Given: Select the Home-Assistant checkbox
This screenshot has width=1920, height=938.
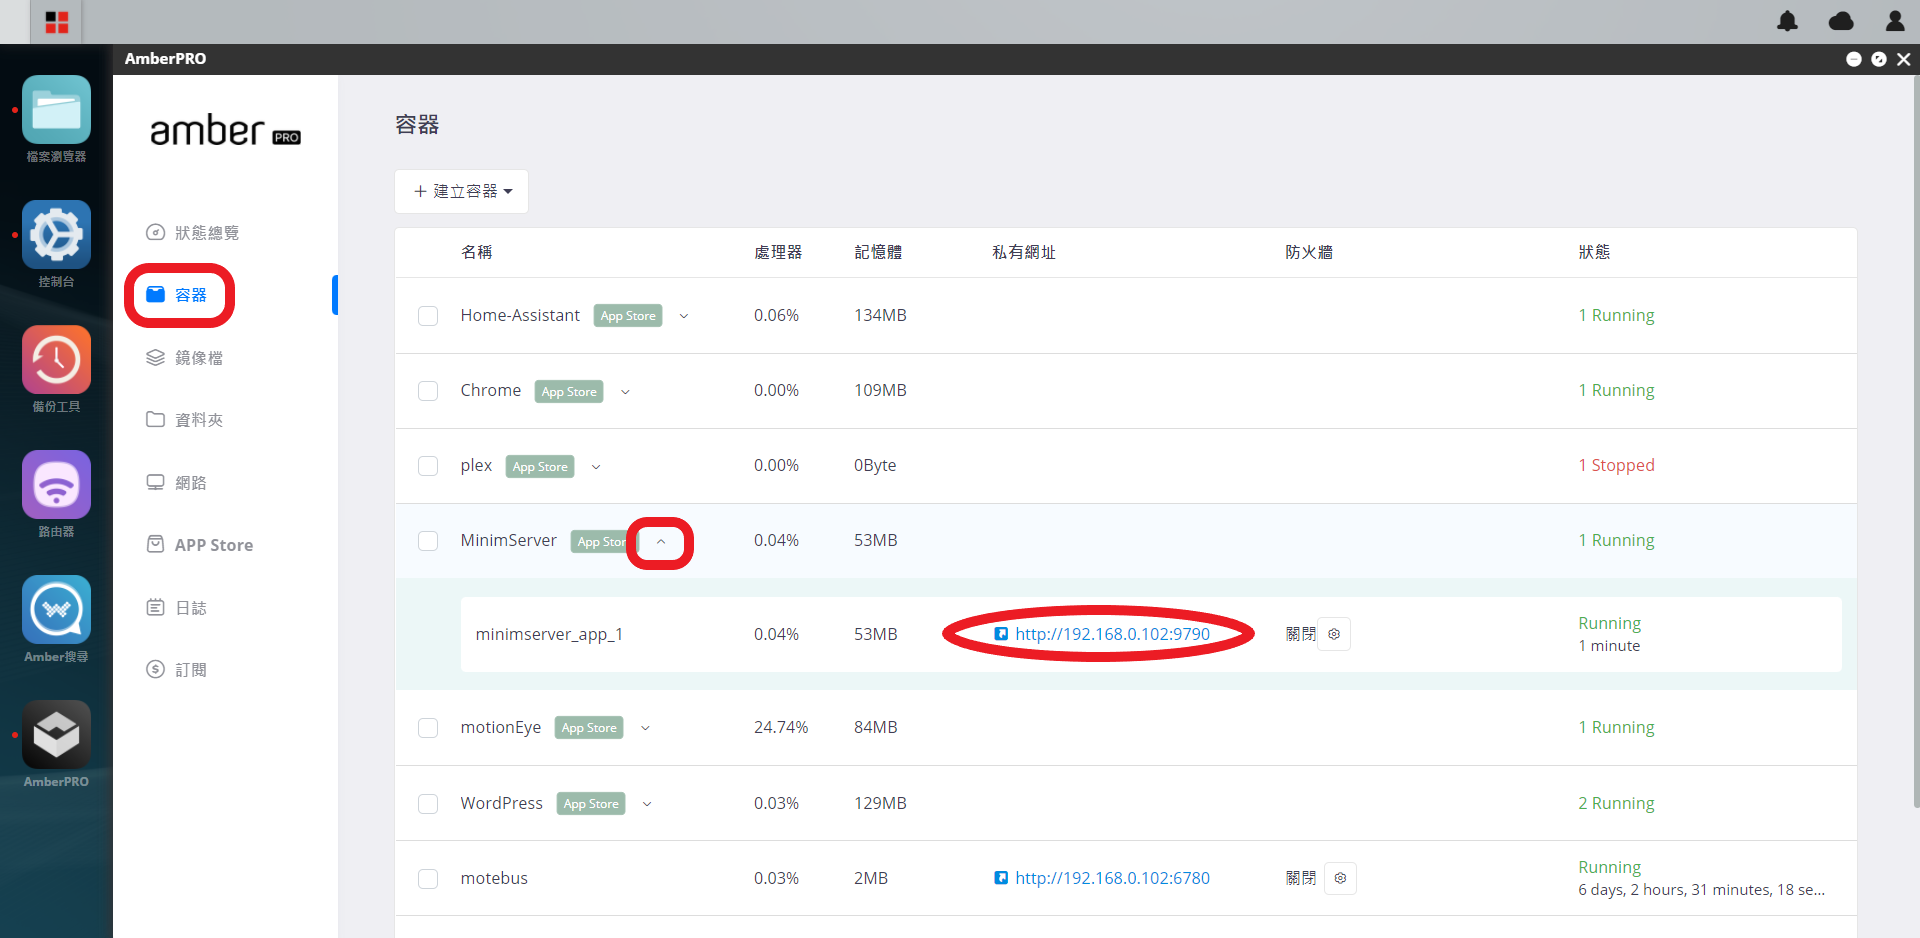Looking at the screenshot, I should click(x=428, y=316).
